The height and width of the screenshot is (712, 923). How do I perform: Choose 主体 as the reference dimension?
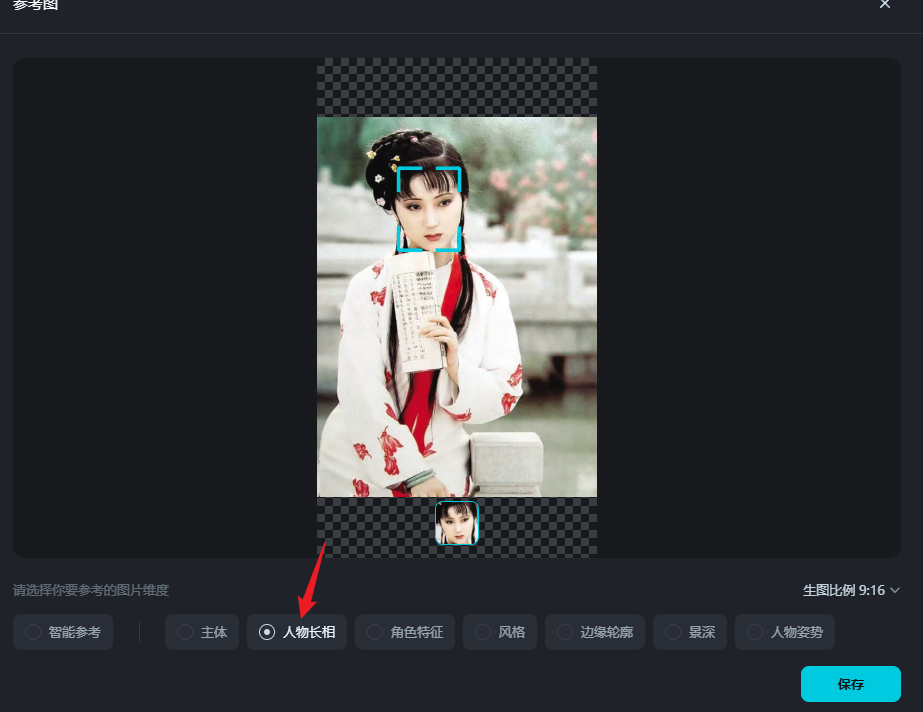202,632
